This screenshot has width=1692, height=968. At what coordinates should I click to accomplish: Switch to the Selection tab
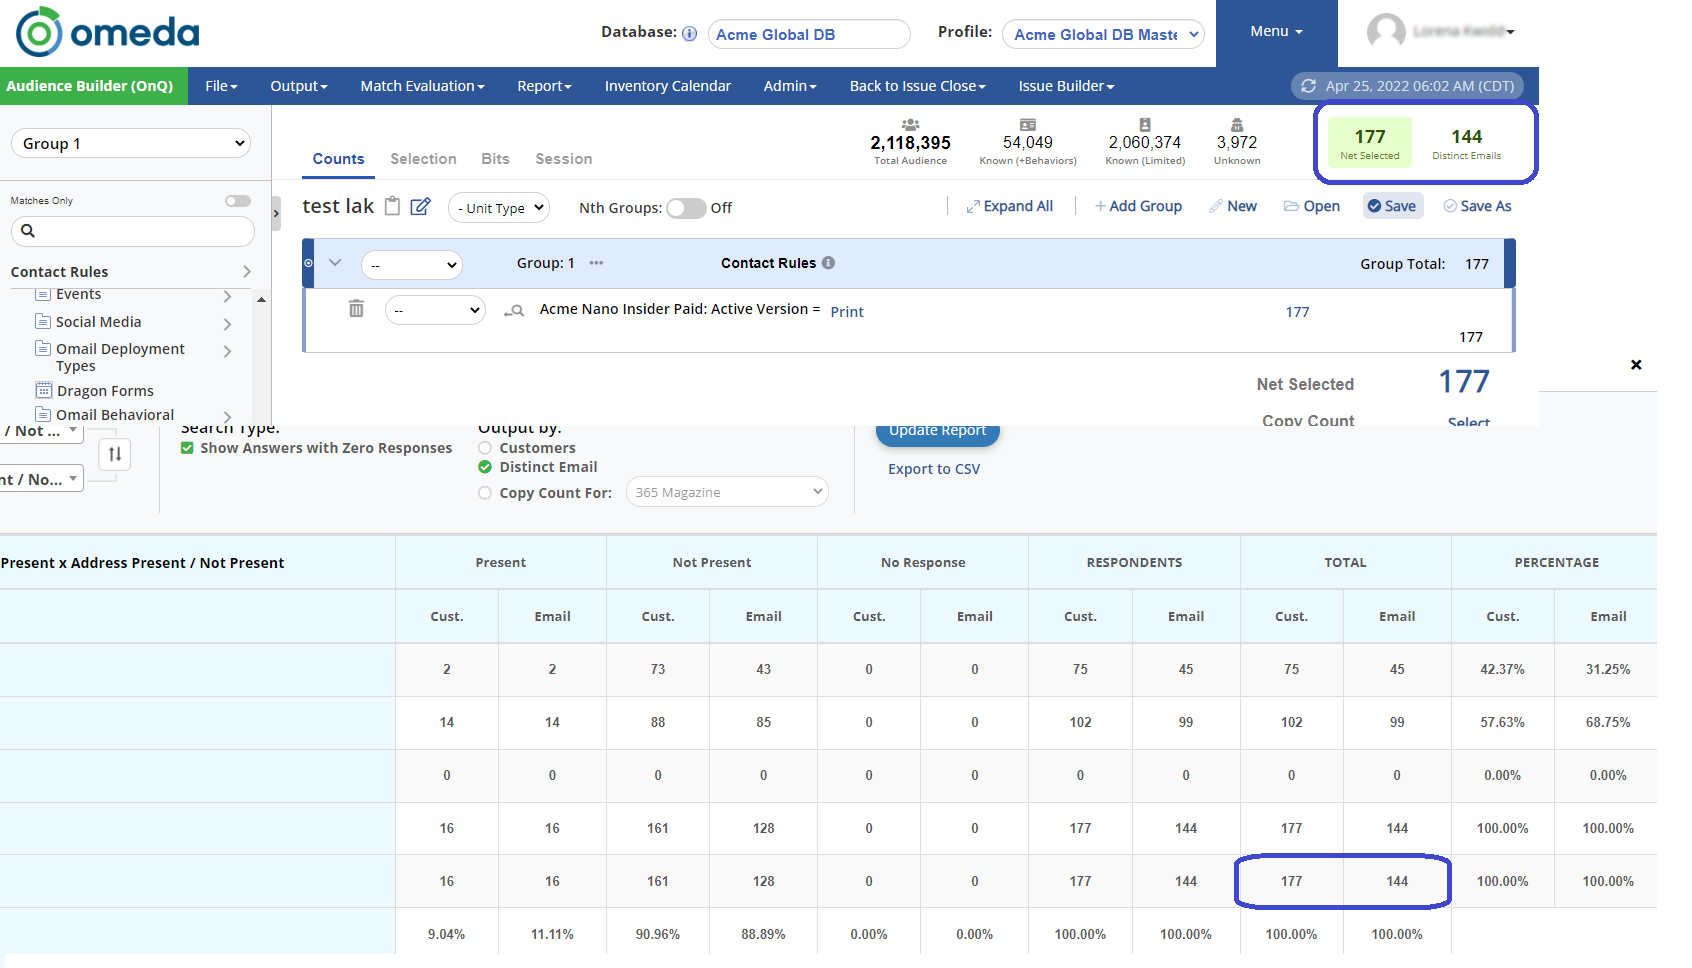[423, 159]
